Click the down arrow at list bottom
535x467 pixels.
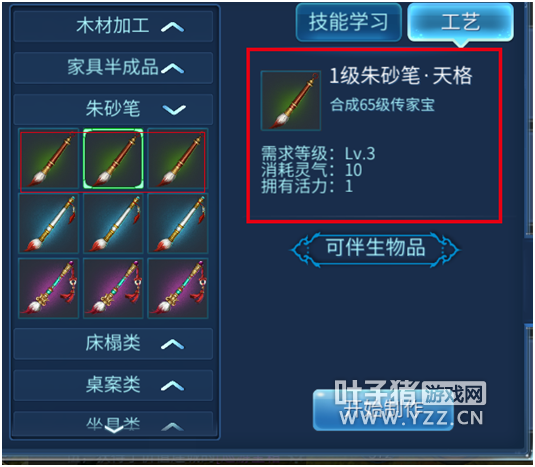pos(114,429)
